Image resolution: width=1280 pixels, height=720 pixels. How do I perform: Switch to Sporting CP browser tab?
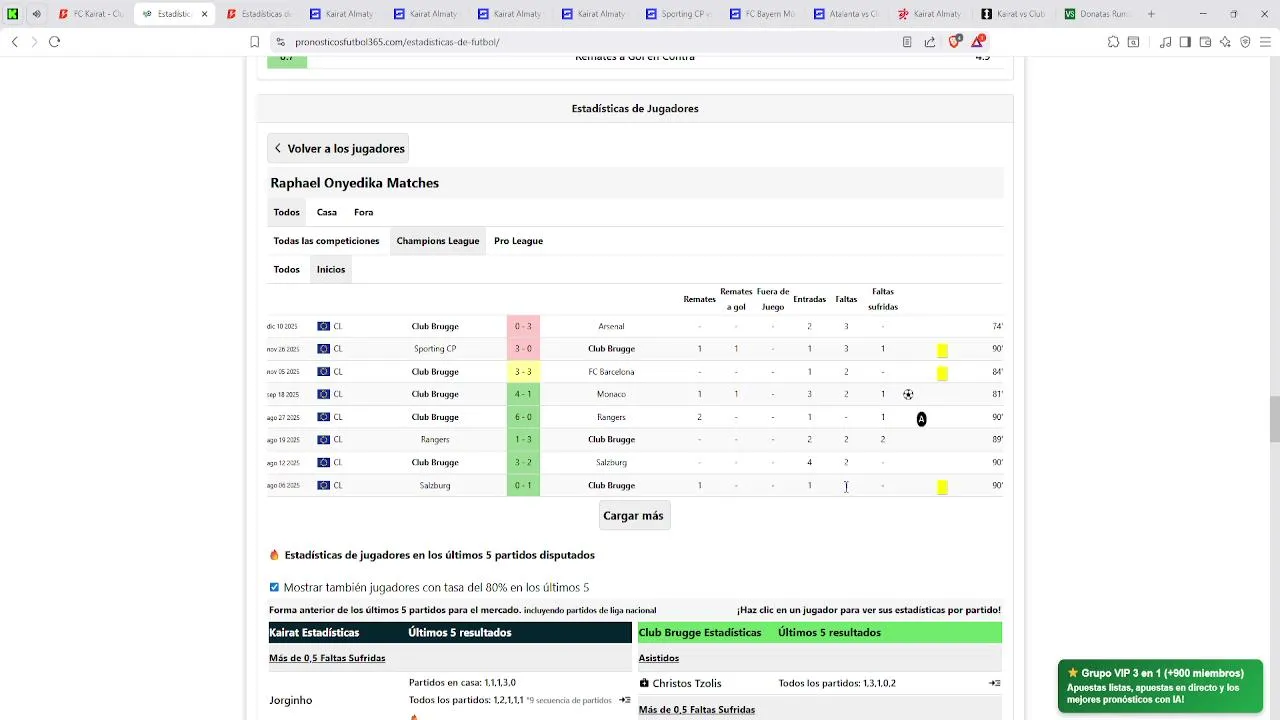pyautogui.click(x=678, y=14)
